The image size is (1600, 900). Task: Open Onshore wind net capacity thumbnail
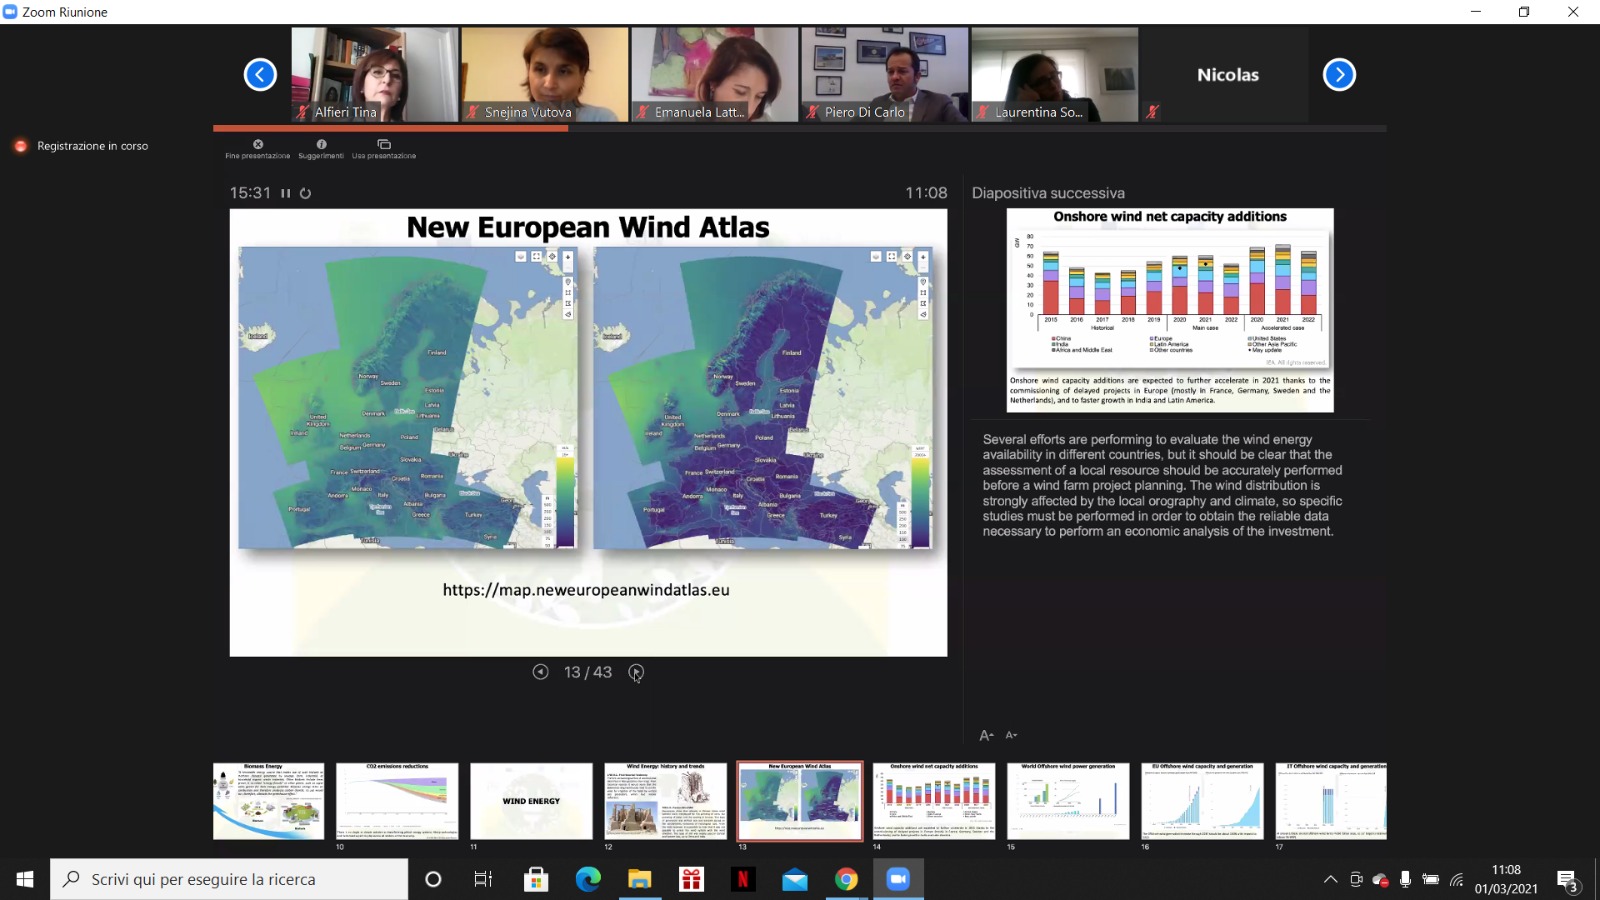pyautogui.click(x=934, y=801)
